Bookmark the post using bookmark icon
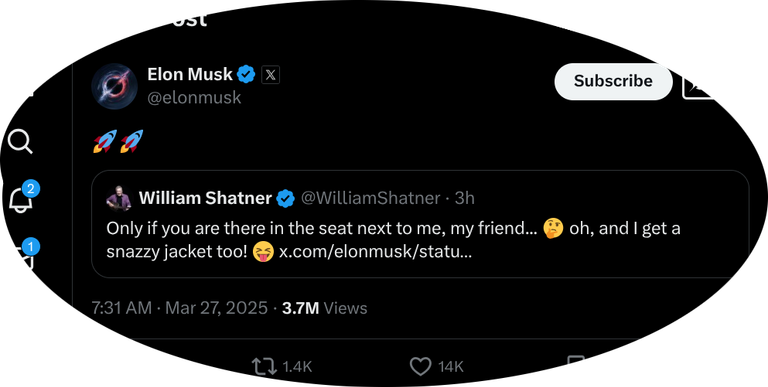768x387 pixels. tap(576, 365)
